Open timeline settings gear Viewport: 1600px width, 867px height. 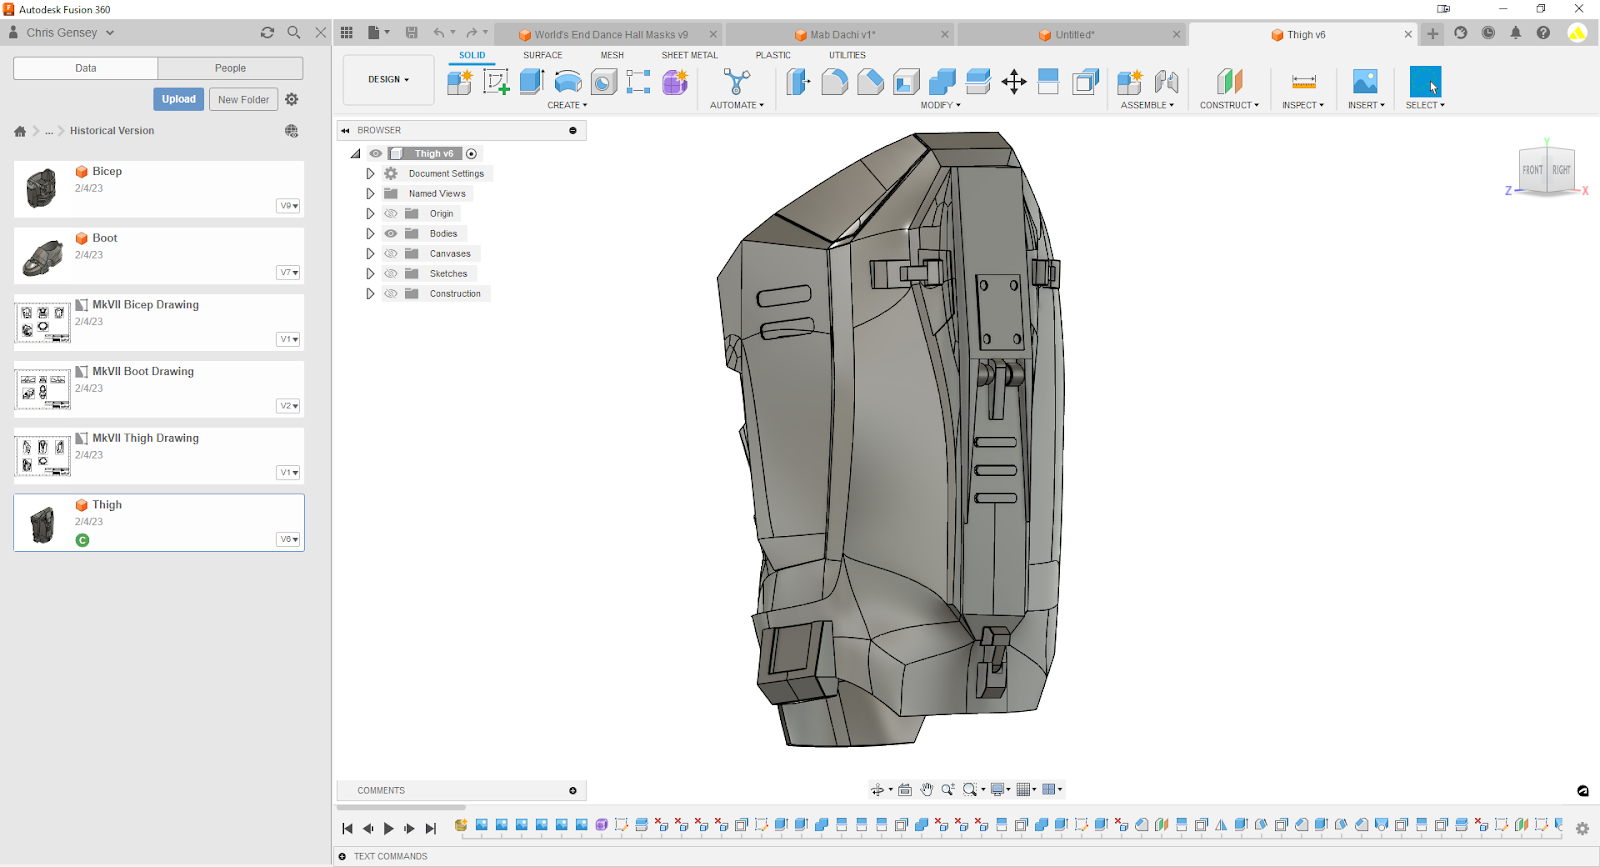coord(1582,828)
